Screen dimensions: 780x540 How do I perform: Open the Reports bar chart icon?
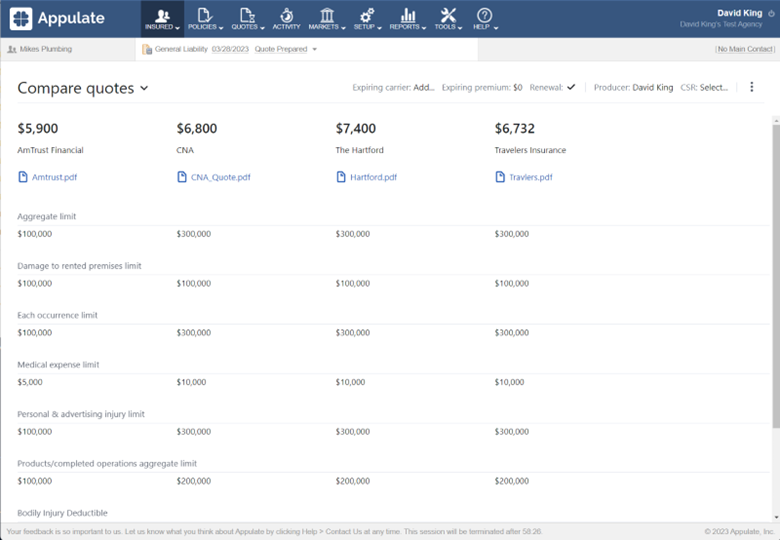coord(408,15)
